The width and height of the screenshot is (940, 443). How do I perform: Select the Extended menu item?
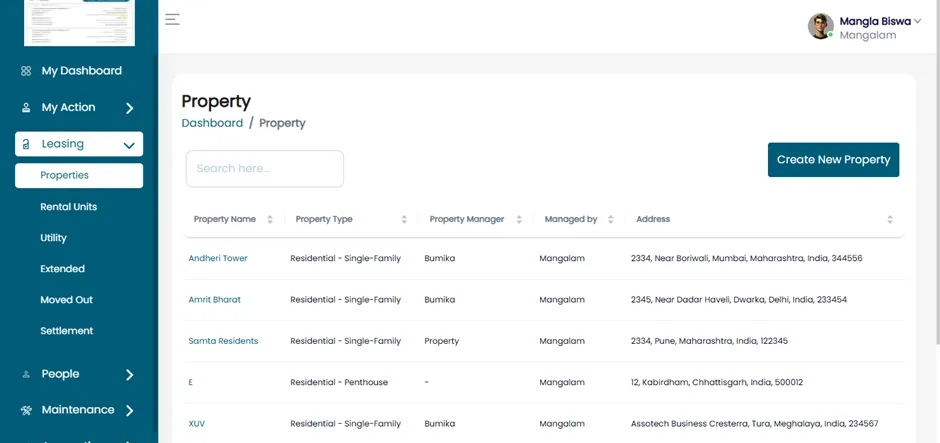(62, 269)
